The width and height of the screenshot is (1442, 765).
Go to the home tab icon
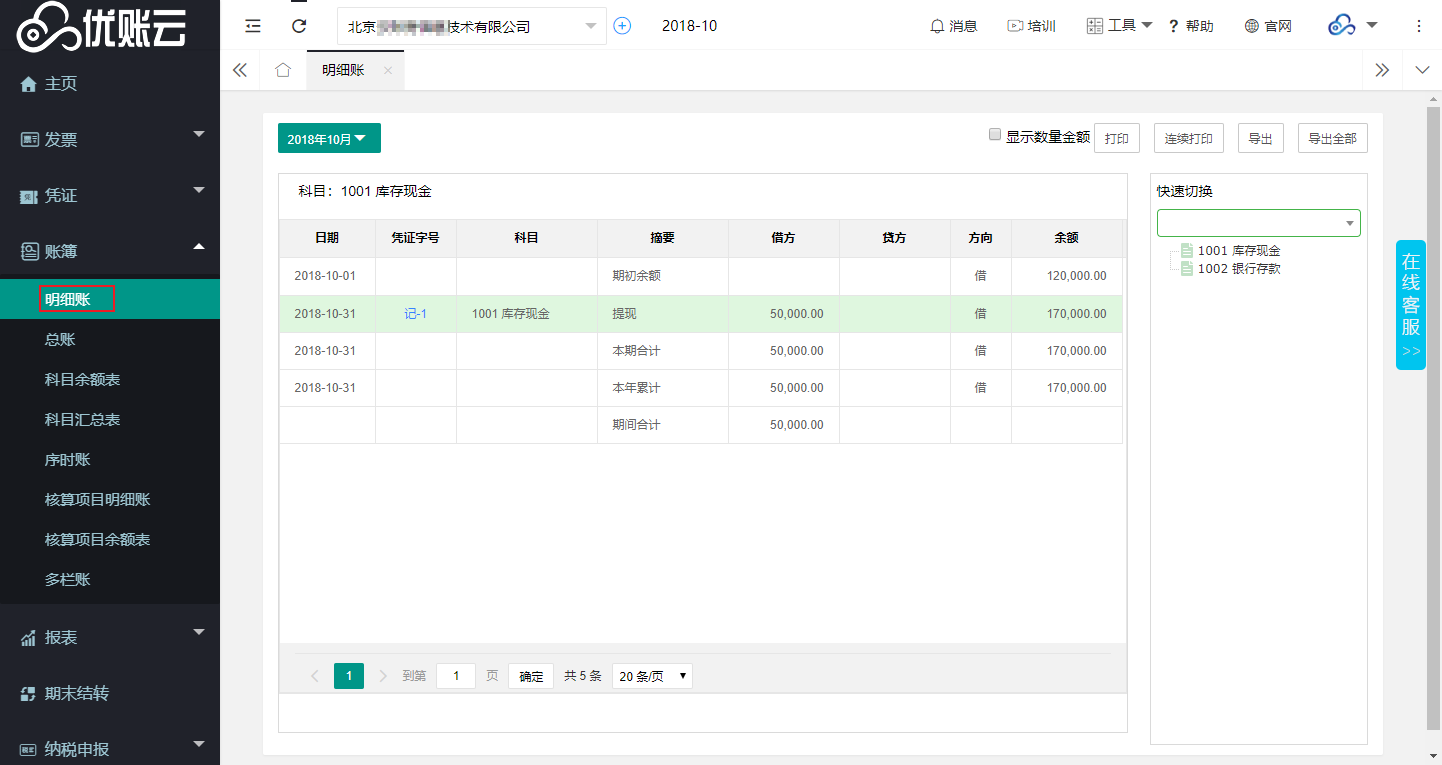coord(283,70)
